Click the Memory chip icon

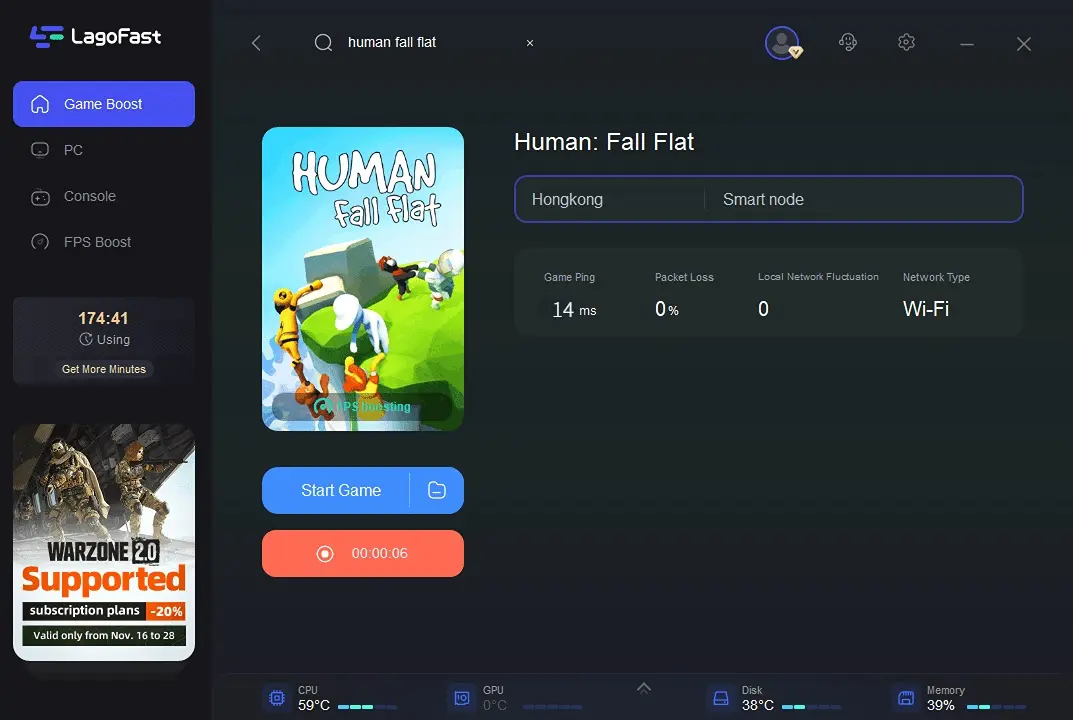(x=906, y=698)
